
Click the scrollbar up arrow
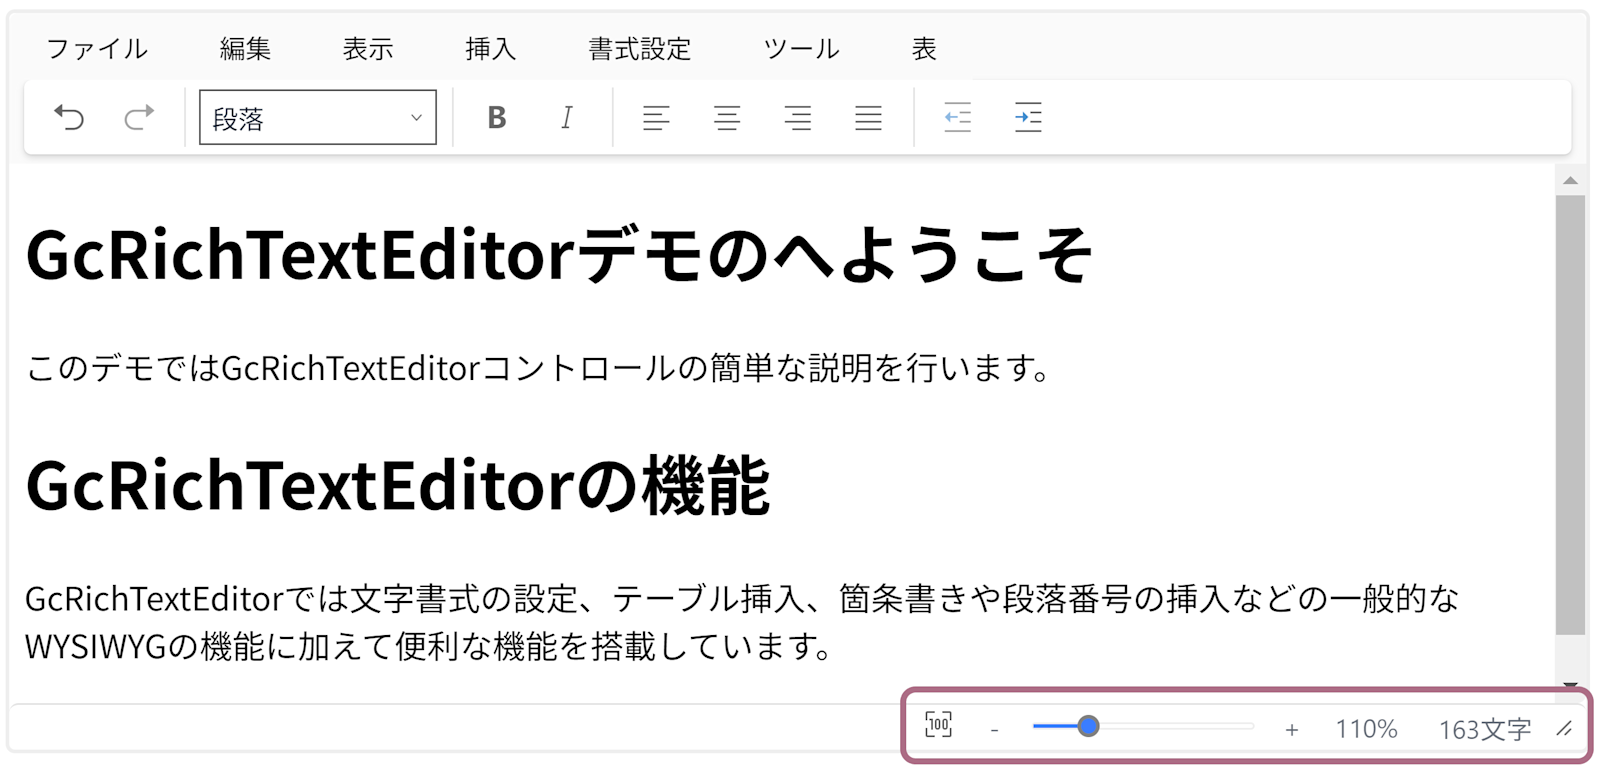[x=1570, y=181]
